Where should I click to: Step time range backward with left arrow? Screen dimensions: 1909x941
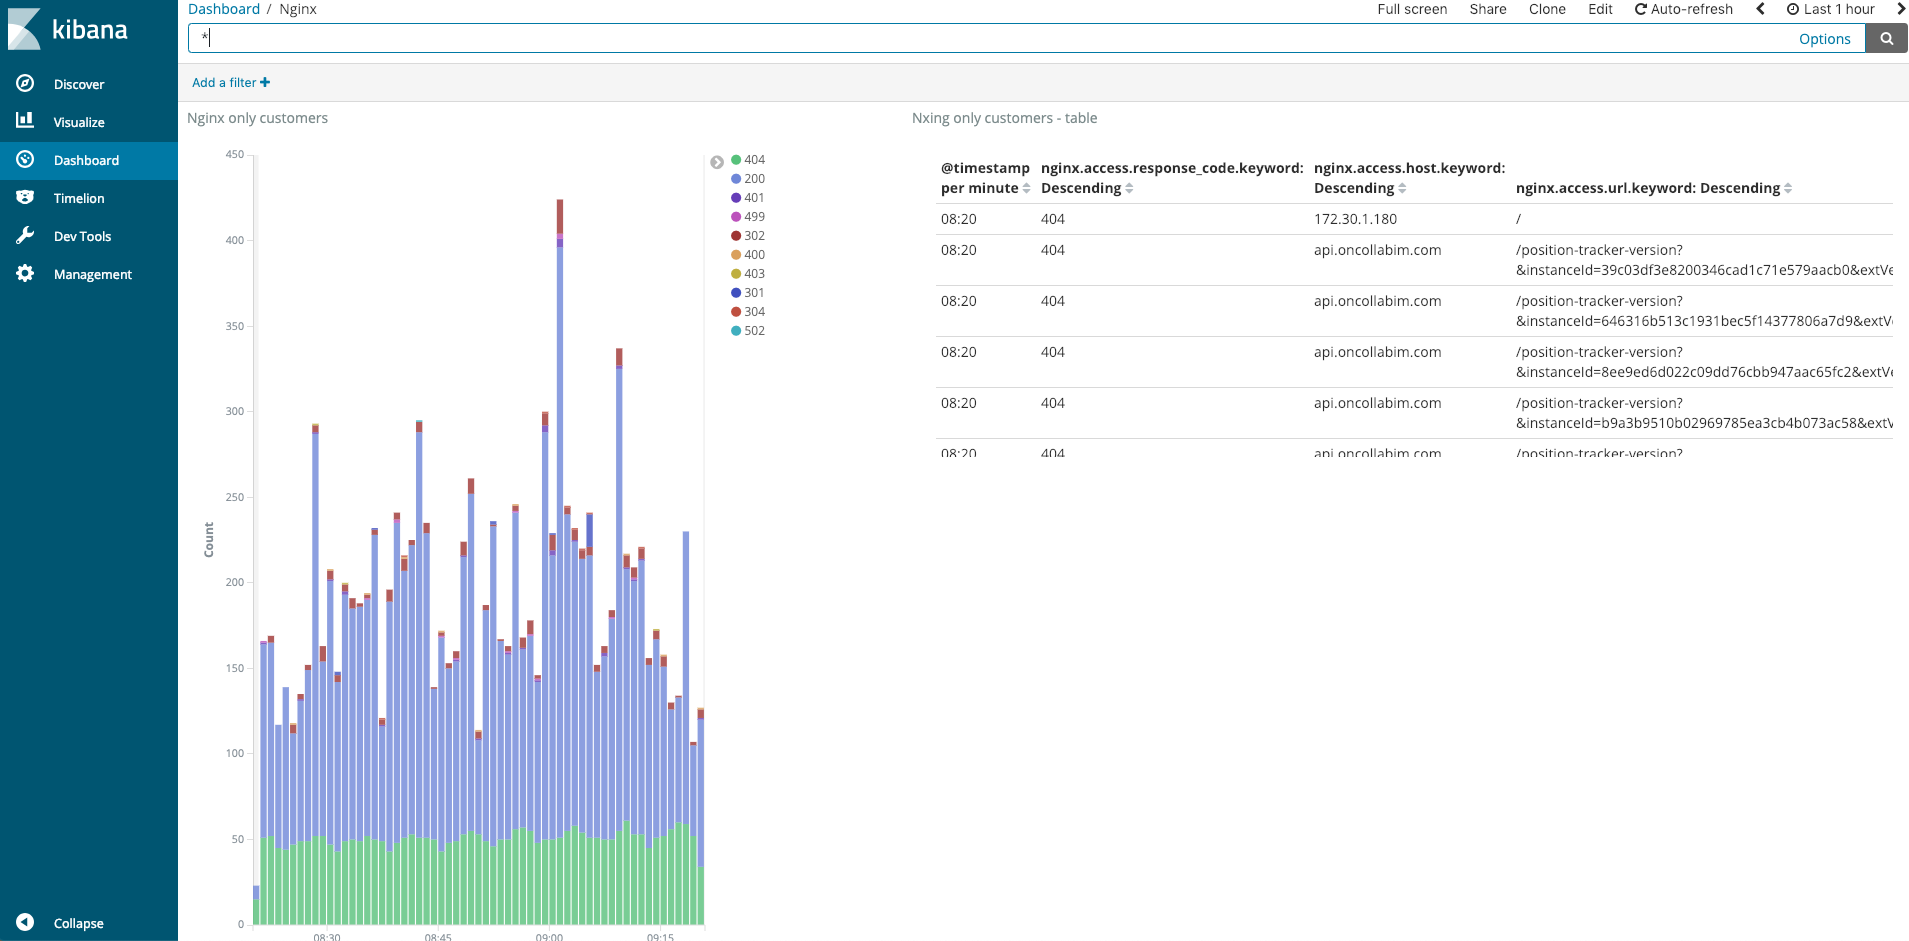[x=1760, y=9]
